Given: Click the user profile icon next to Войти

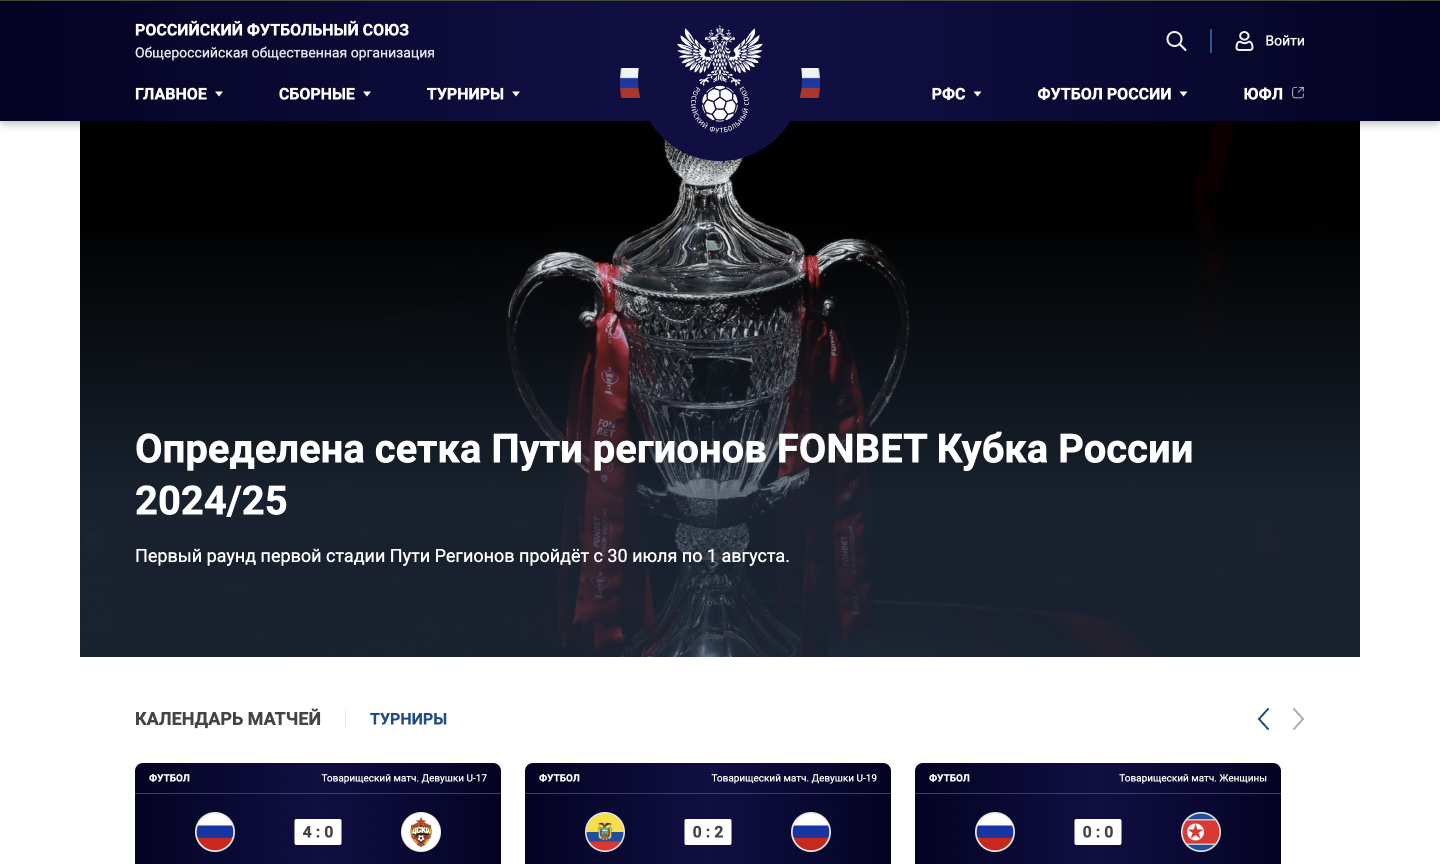Looking at the screenshot, I should point(1244,41).
